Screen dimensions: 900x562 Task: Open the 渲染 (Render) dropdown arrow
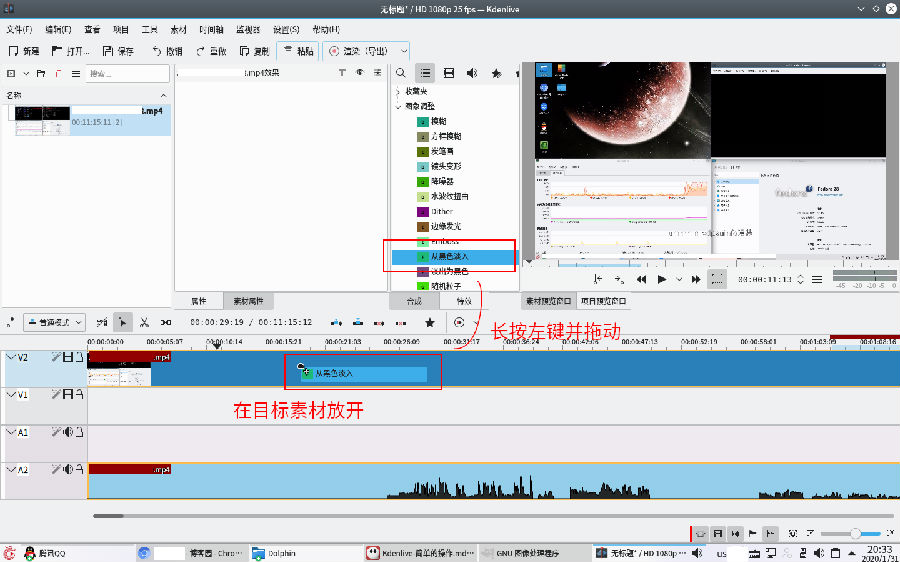[404, 50]
